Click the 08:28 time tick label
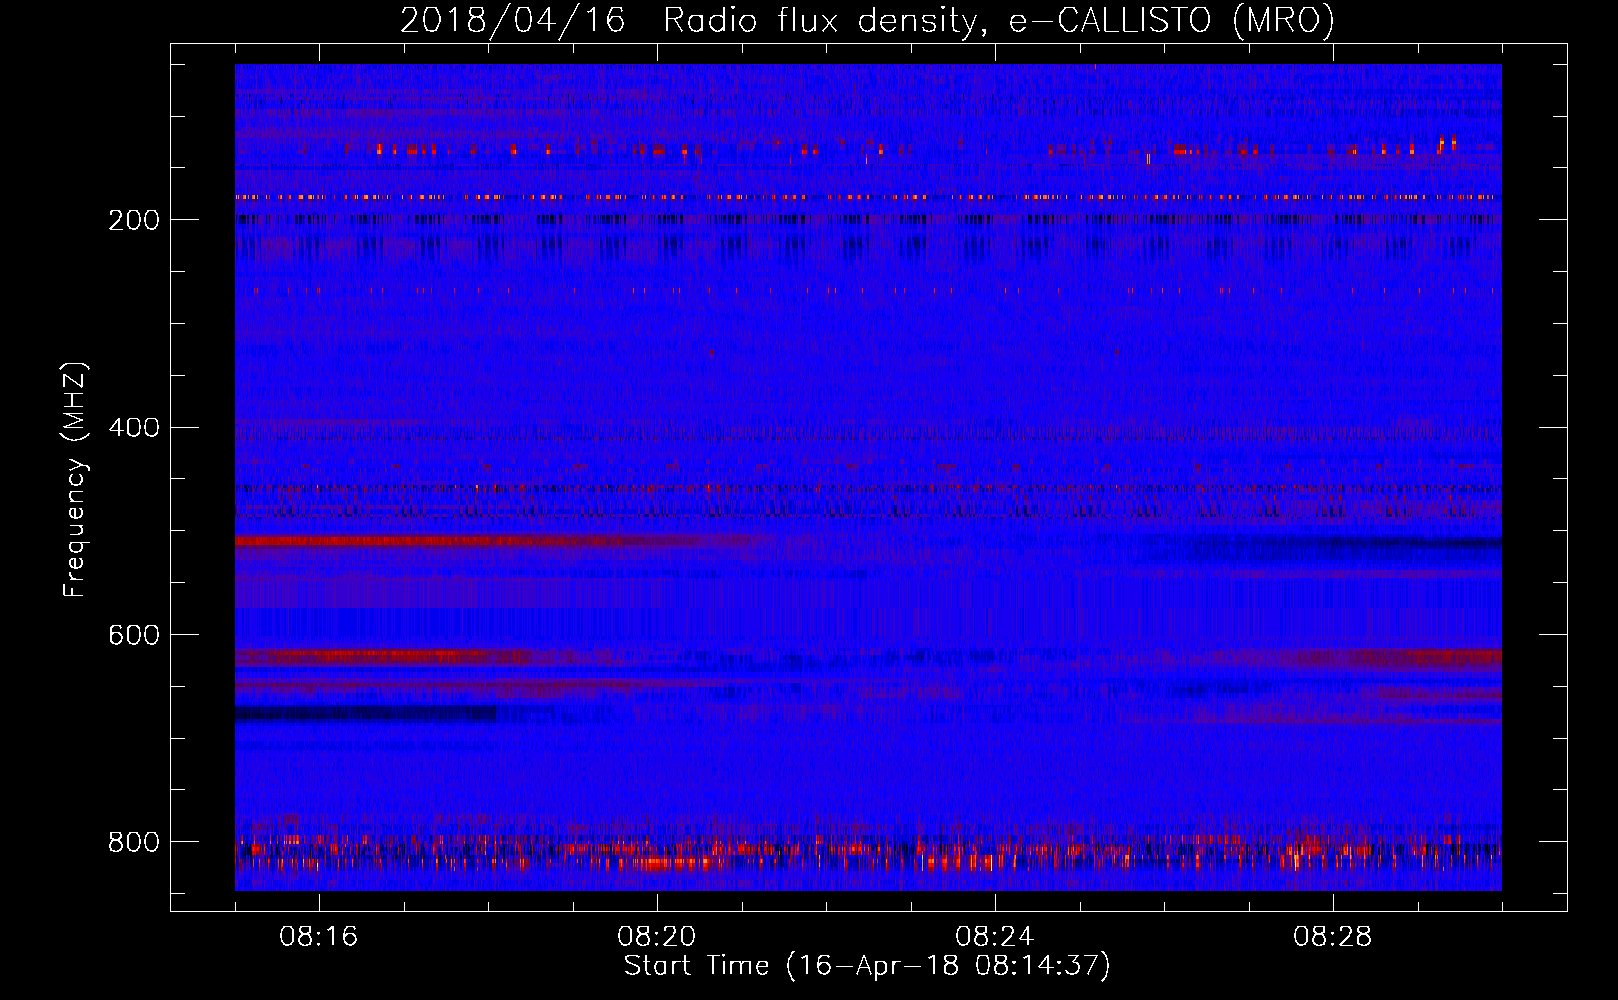The height and width of the screenshot is (1000, 1618). [1333, 937]
